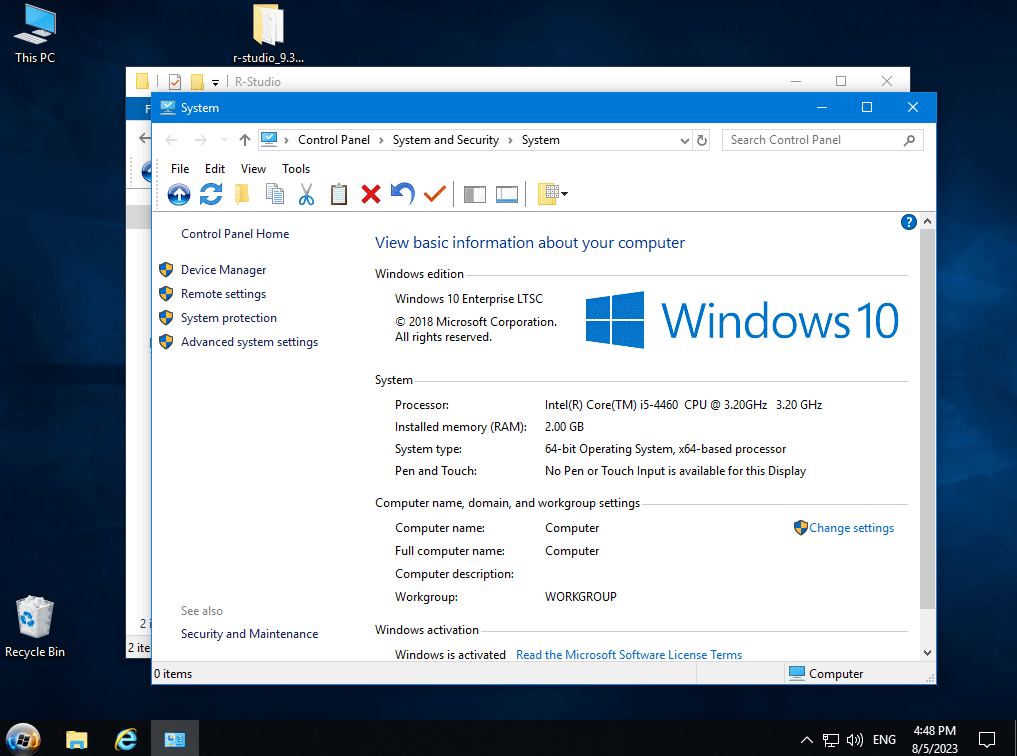Open System protection link
The image size is (1017, 756).
(228, 318)
